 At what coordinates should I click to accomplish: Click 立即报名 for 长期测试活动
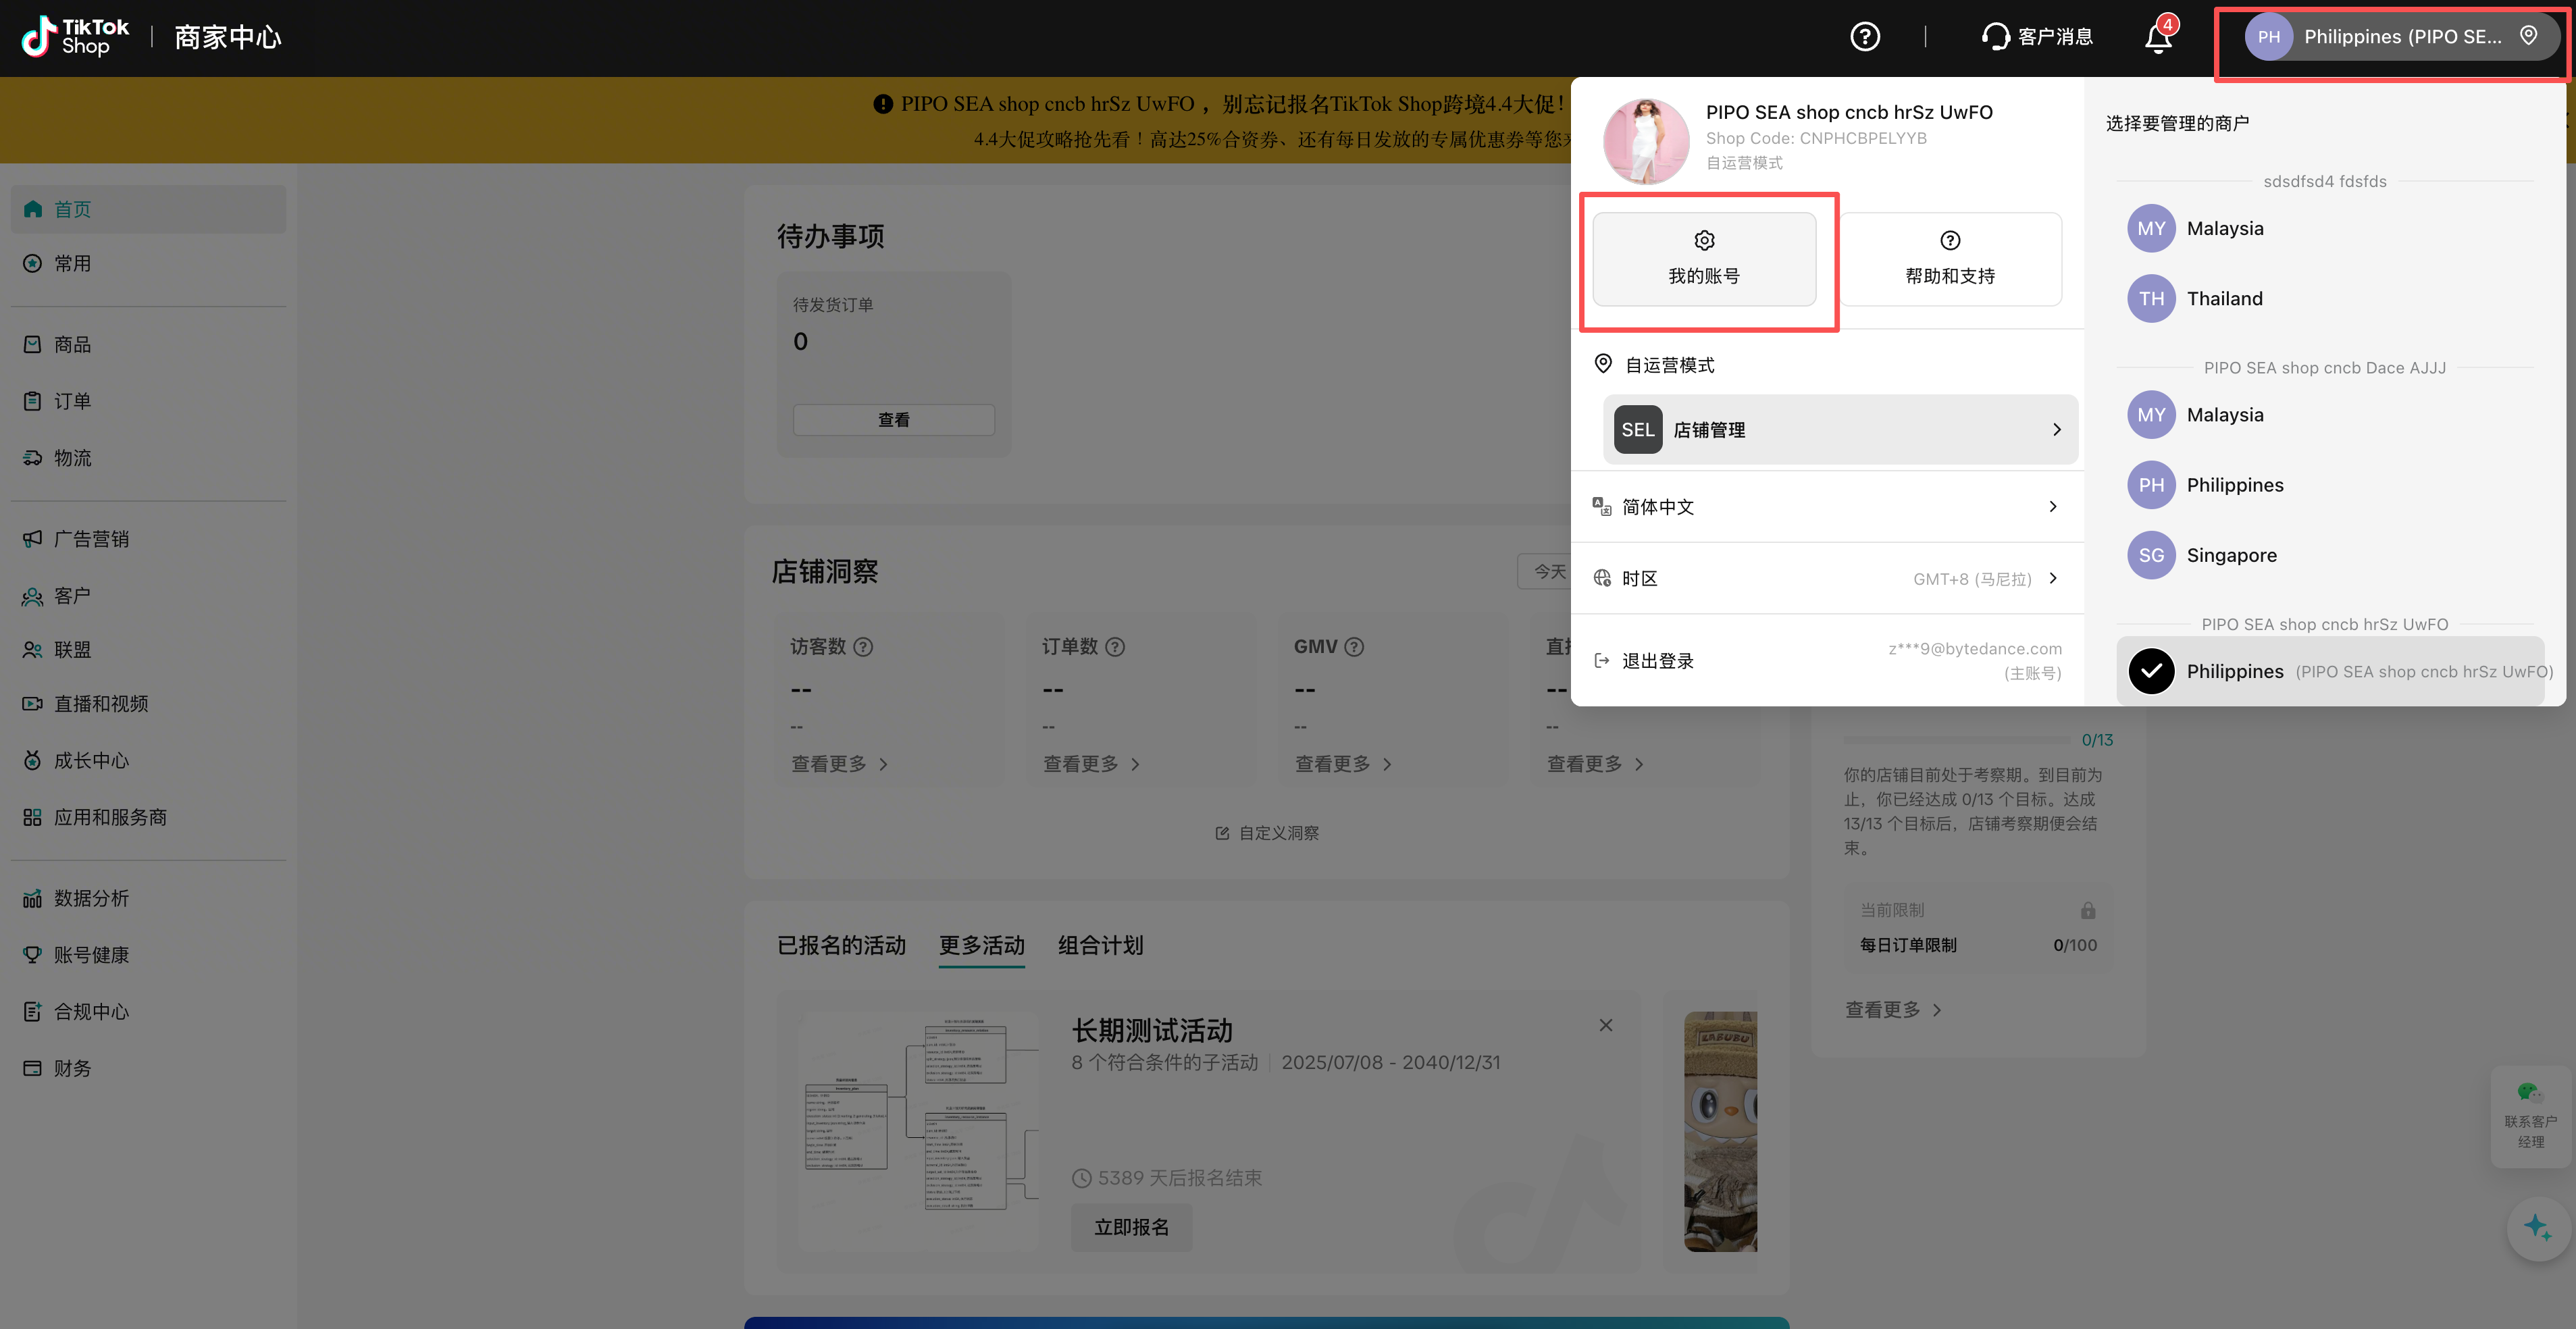(1131, 1227)
